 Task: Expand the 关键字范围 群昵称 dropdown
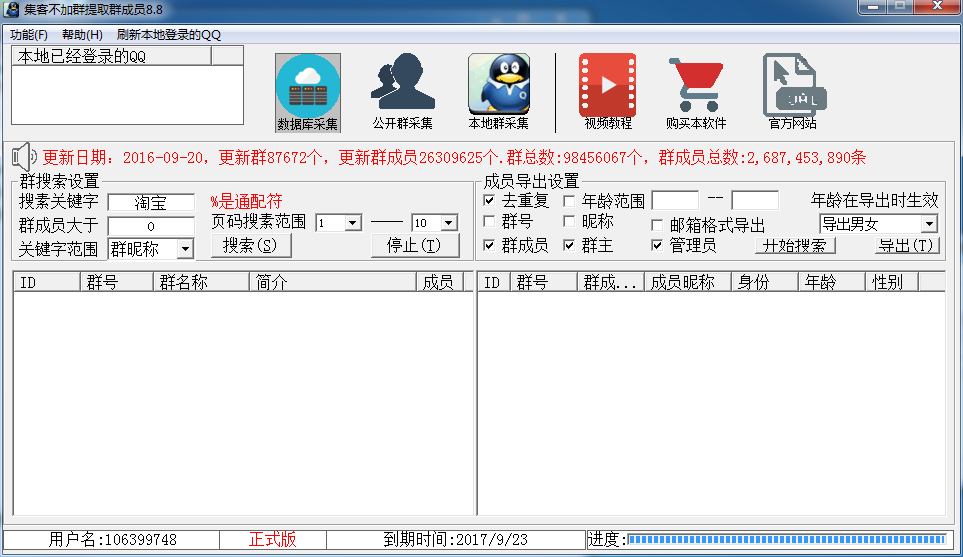tap(185, 249)
